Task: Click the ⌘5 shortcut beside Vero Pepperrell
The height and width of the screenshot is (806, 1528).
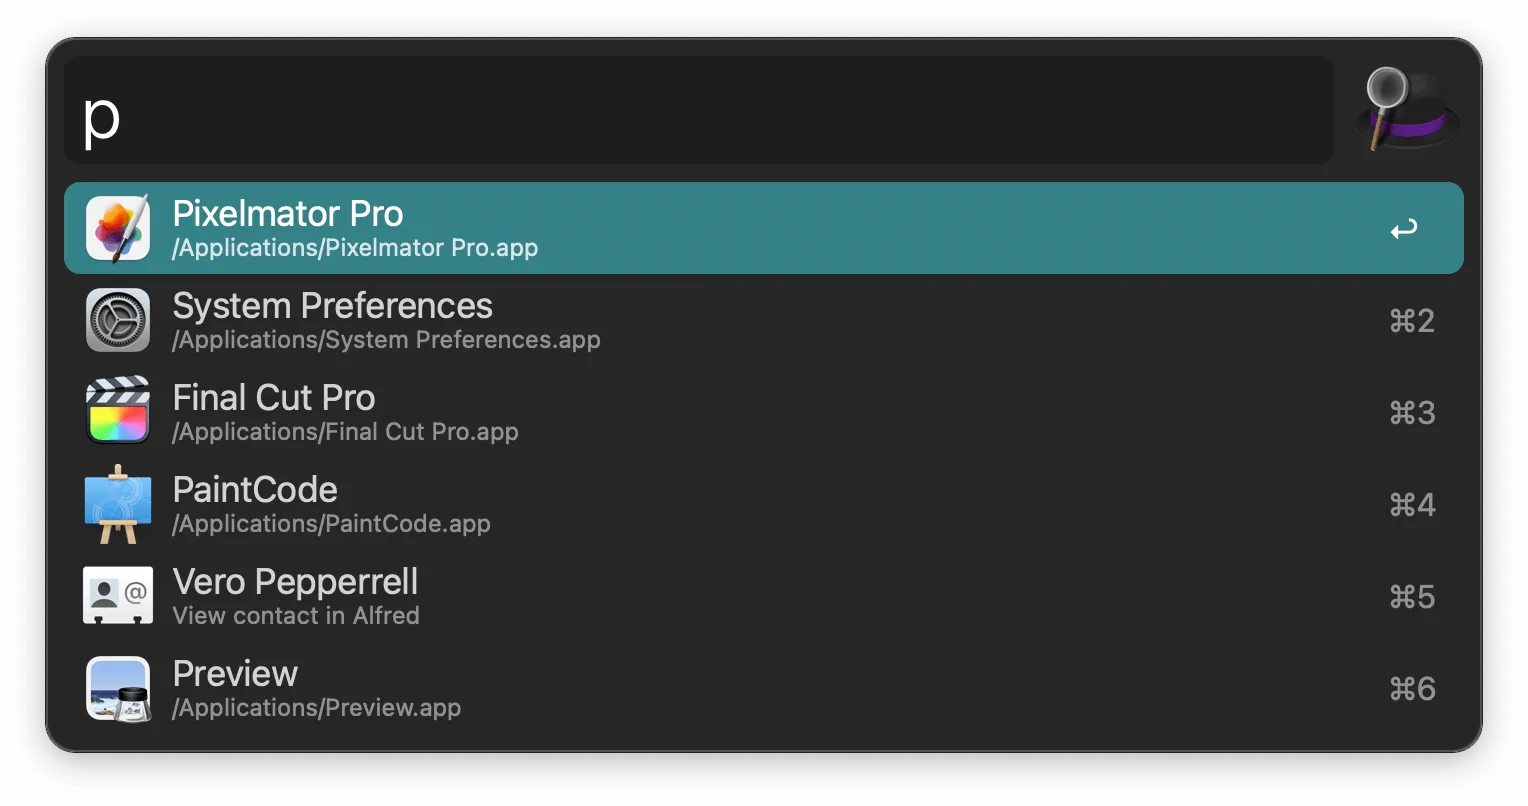Action: (1411, 596)
